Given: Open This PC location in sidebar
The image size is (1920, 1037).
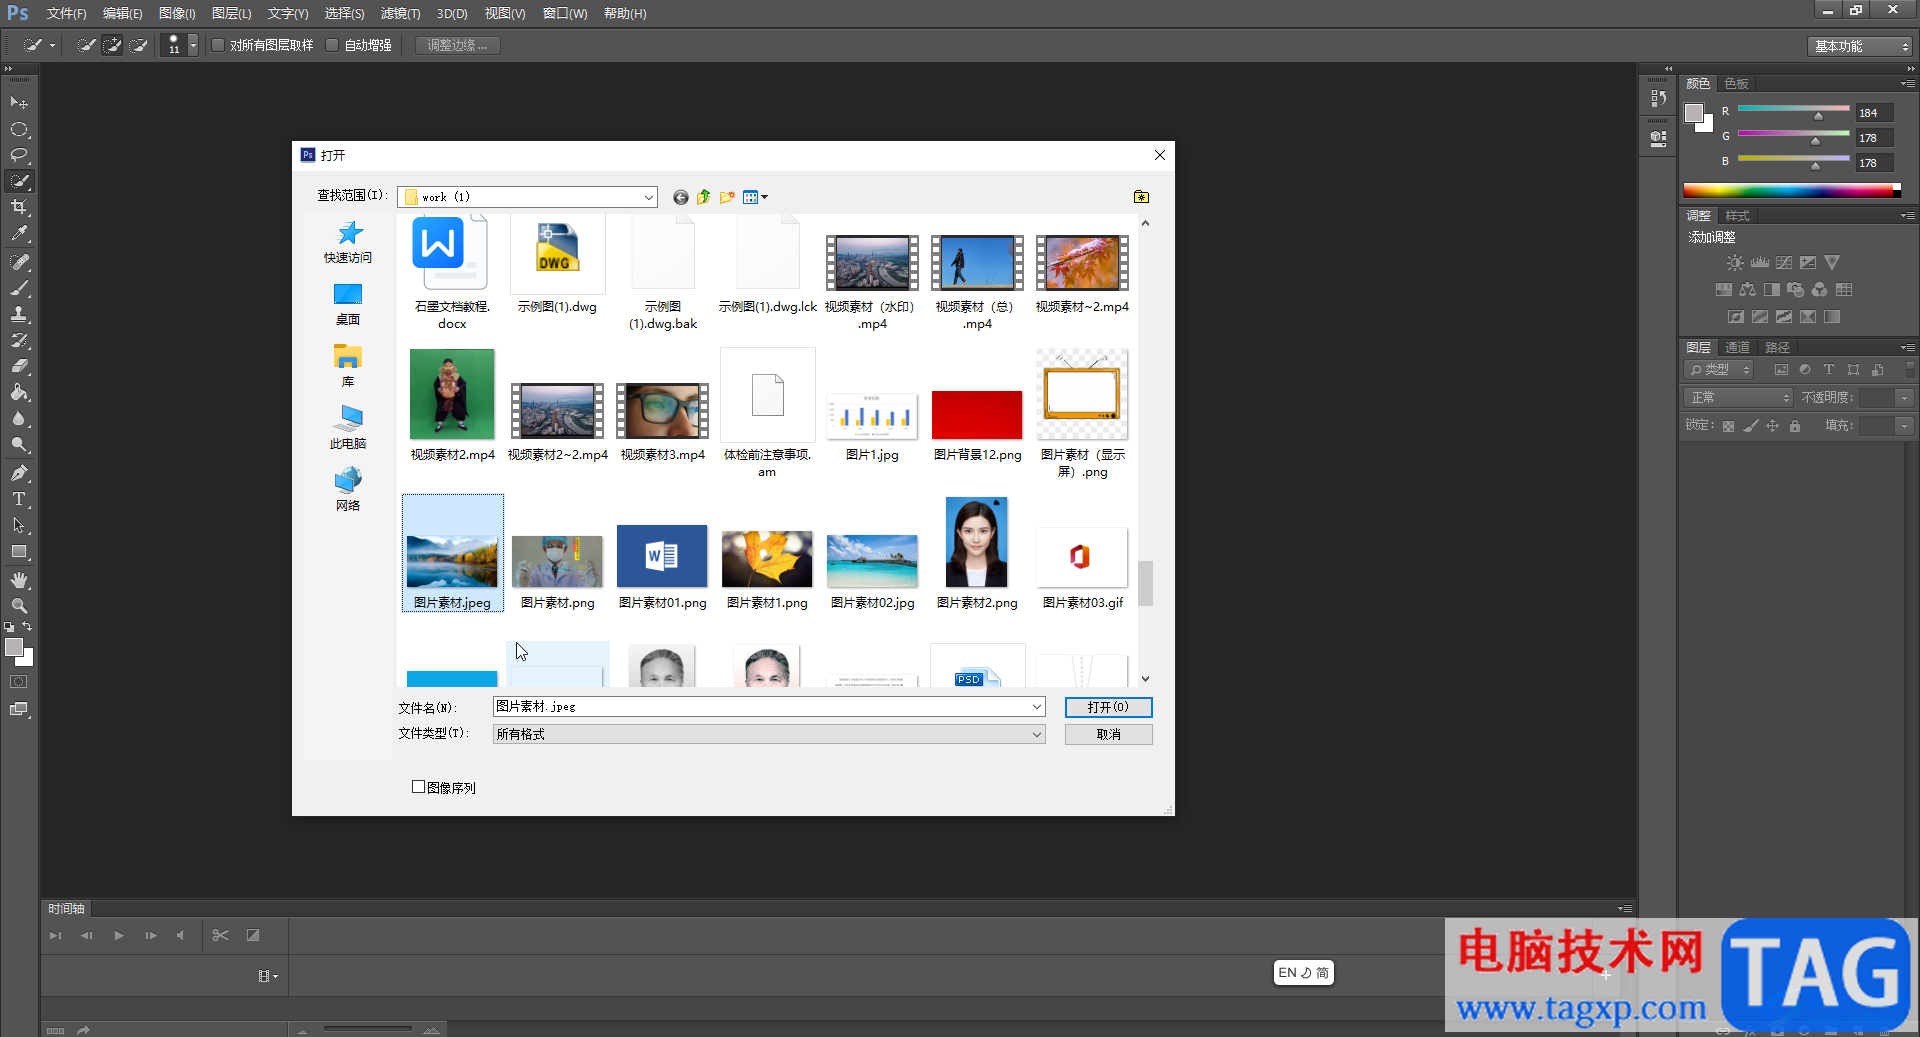Looking at the screenshot, I should pyautogui.click(x=348, y=428).
